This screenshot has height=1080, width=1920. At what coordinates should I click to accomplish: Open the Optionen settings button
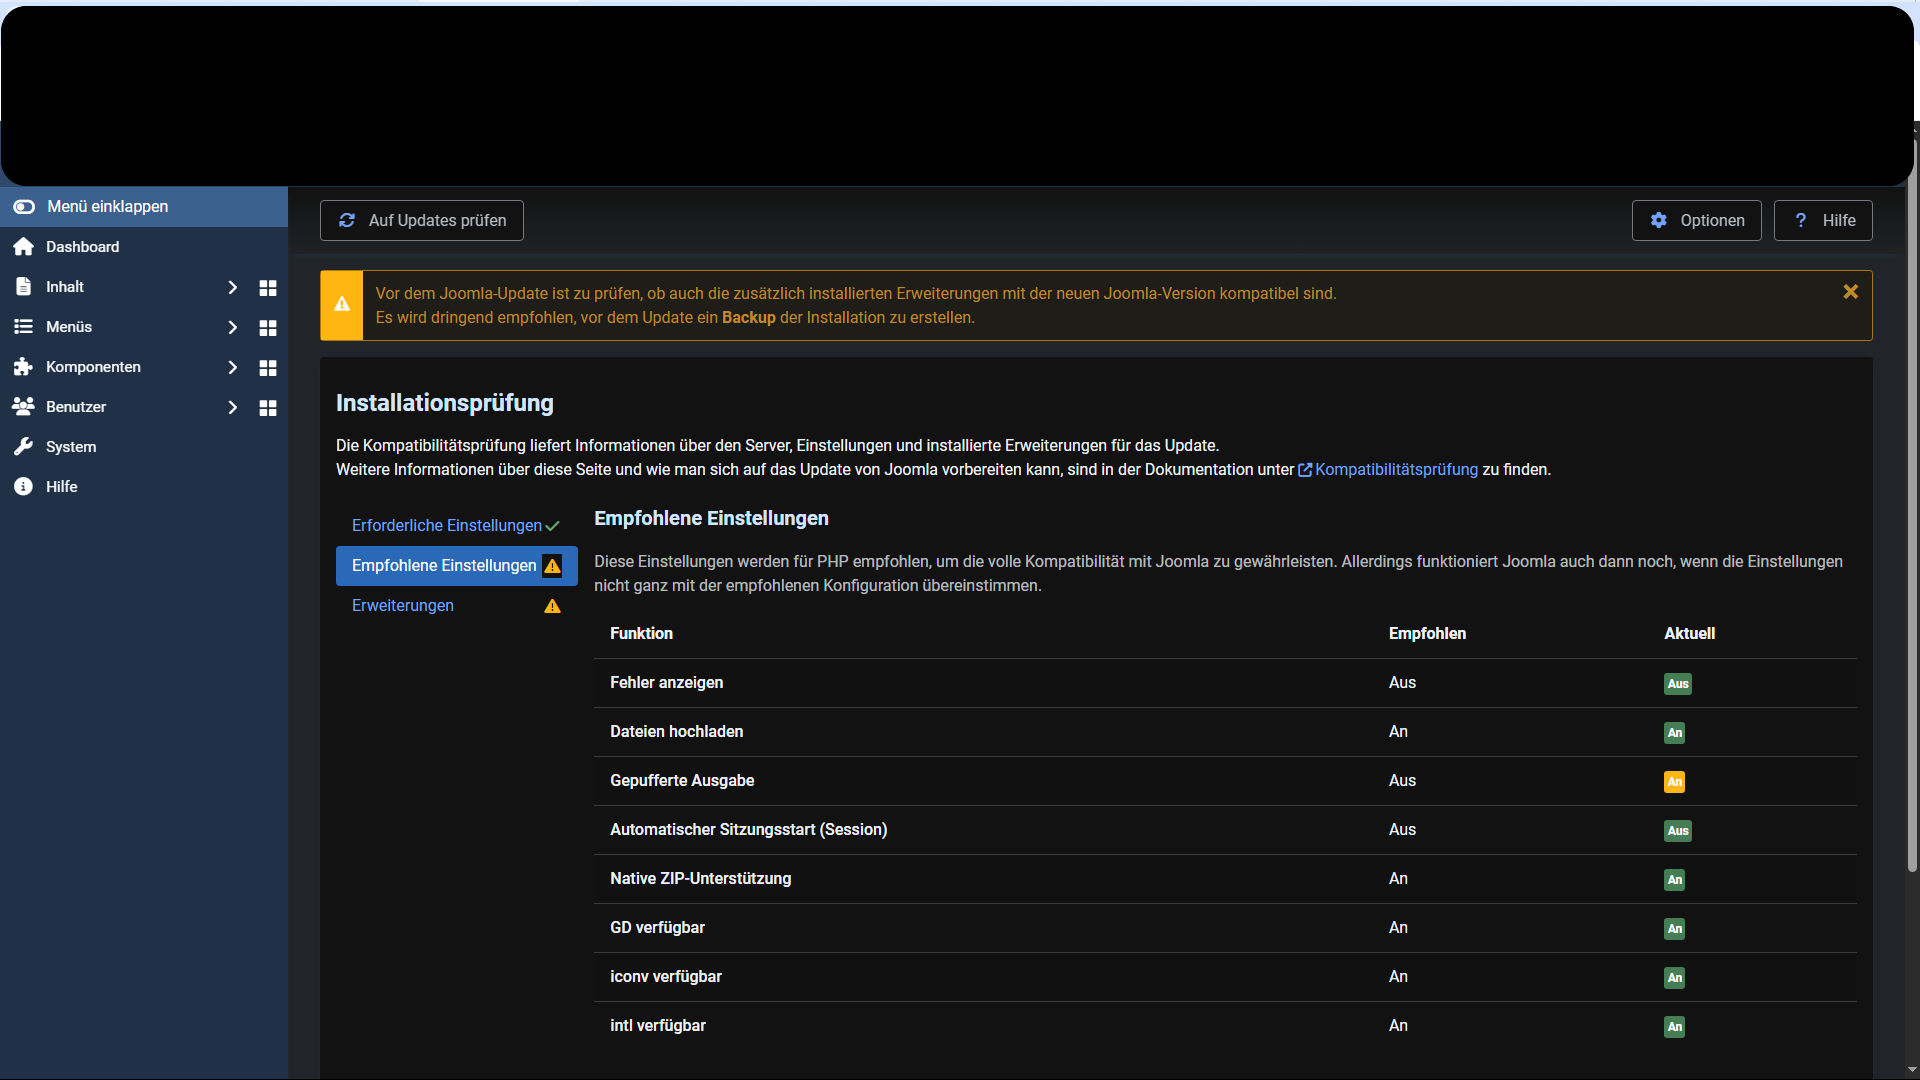(x=1696, y=221)
